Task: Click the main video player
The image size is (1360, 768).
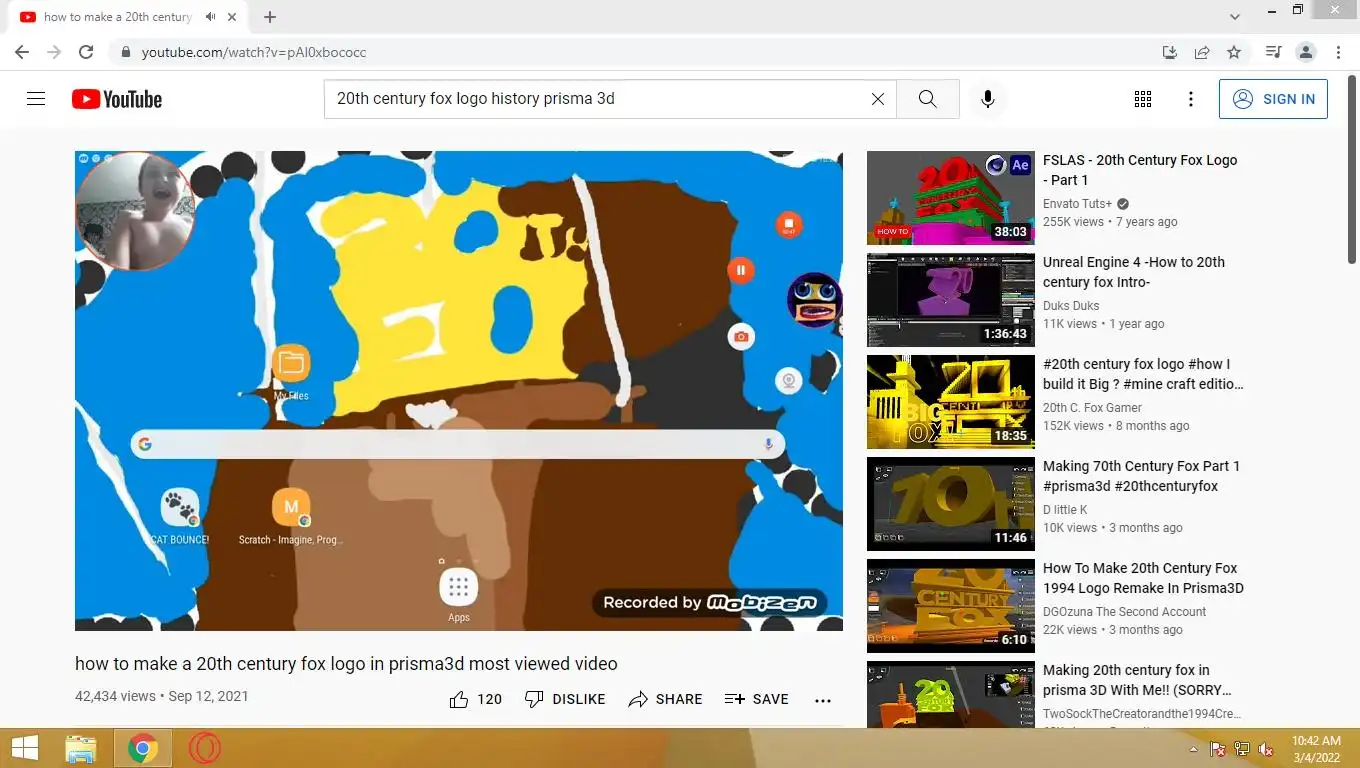Action: 459,391
